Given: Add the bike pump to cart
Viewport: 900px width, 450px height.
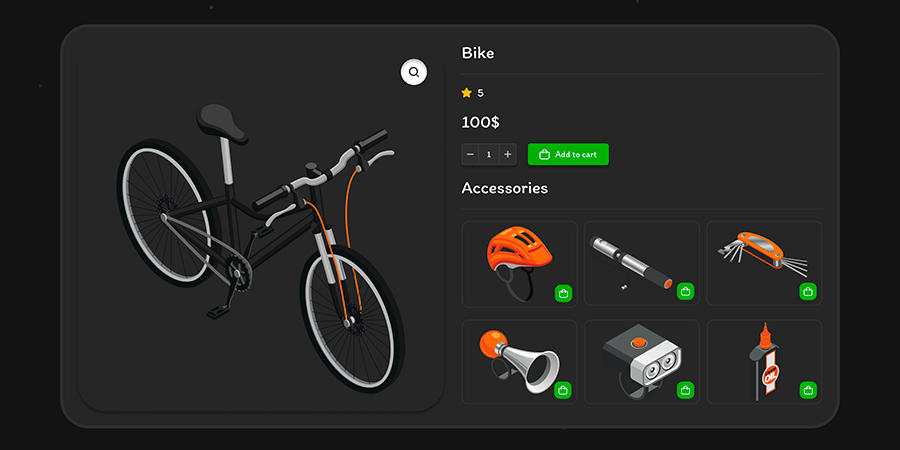Looking at the screenshot, I should click(x=685, y=292).
